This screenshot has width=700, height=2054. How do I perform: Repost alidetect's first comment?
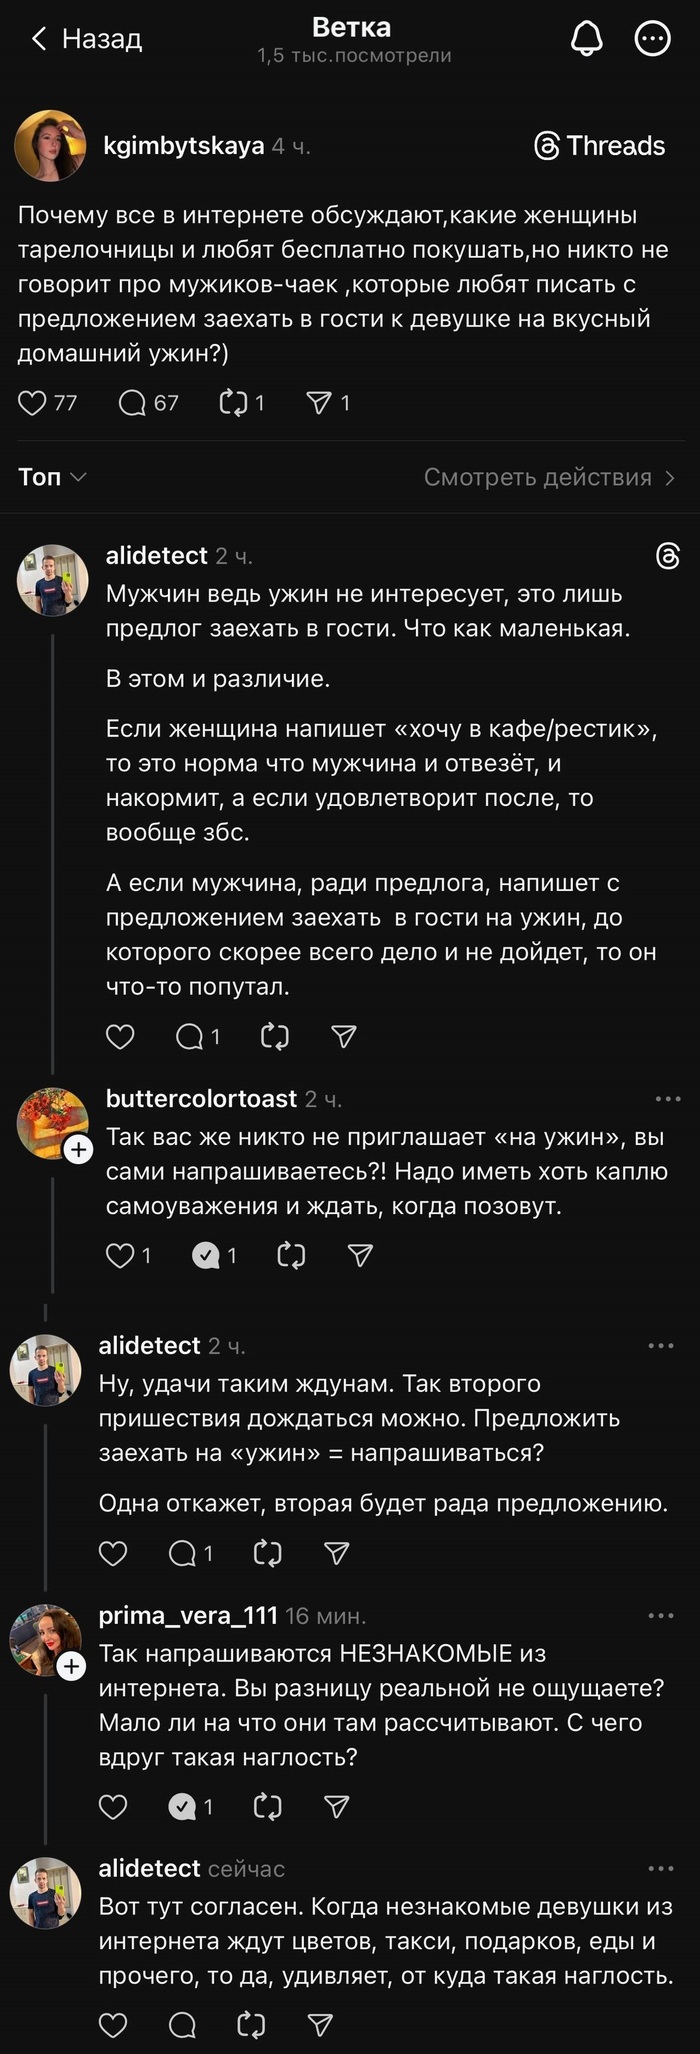coord(273,1037)
